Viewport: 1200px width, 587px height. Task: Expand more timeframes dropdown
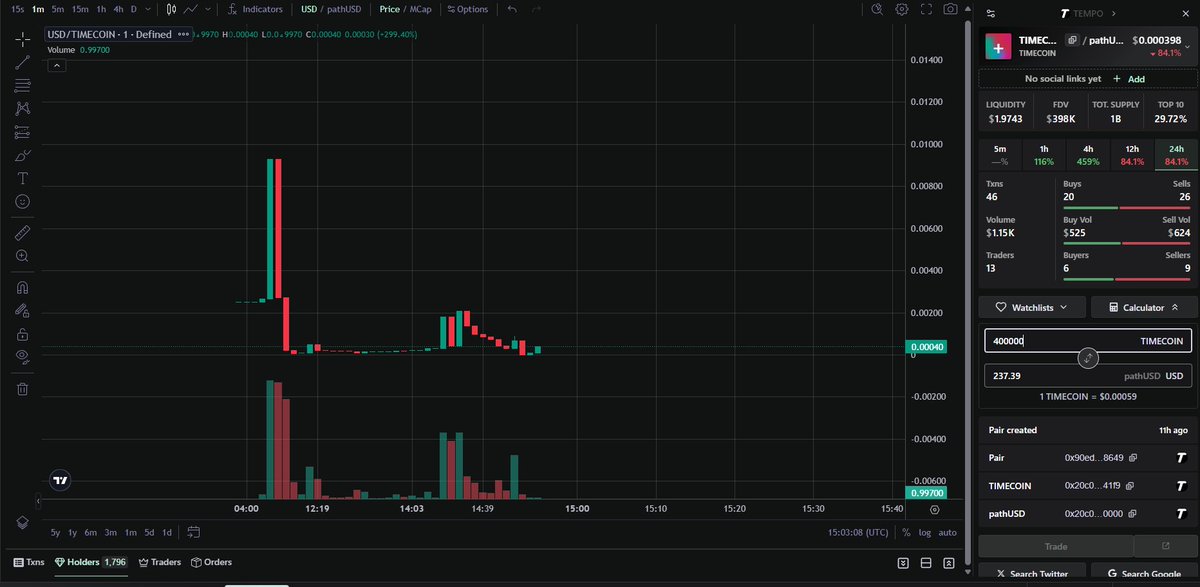point(150,9)
